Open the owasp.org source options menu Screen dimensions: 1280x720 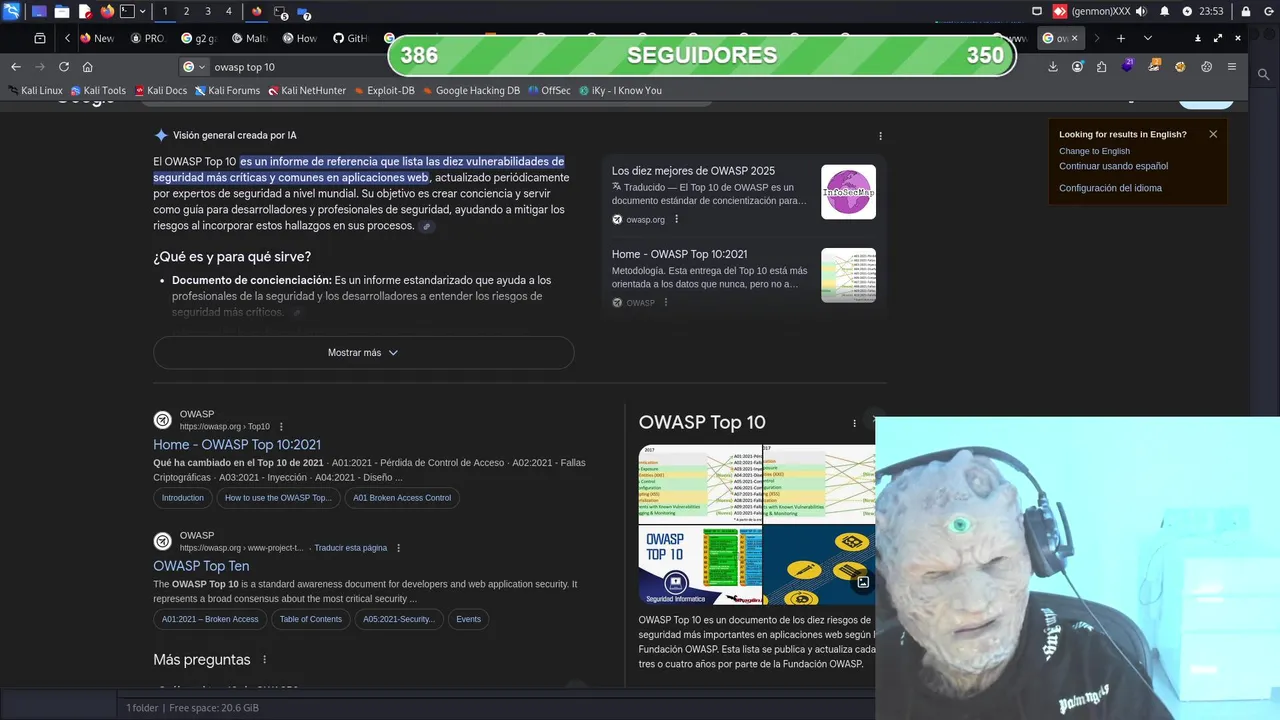(676, 220)
